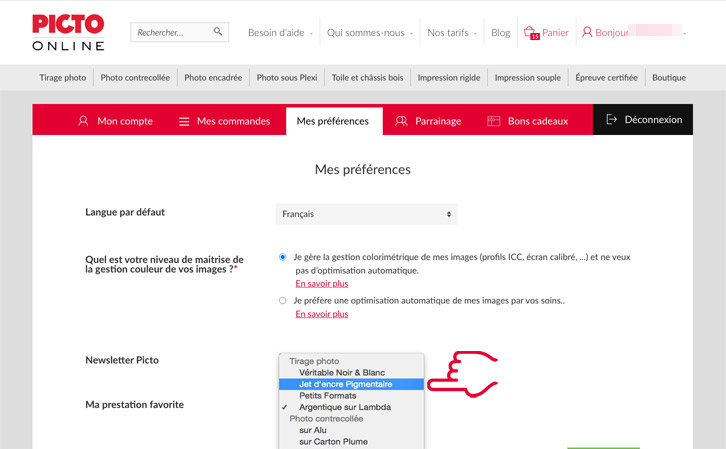Select automatic image optimisation radio option
This screenshot has height=449, width=726.
pos(283,300)
